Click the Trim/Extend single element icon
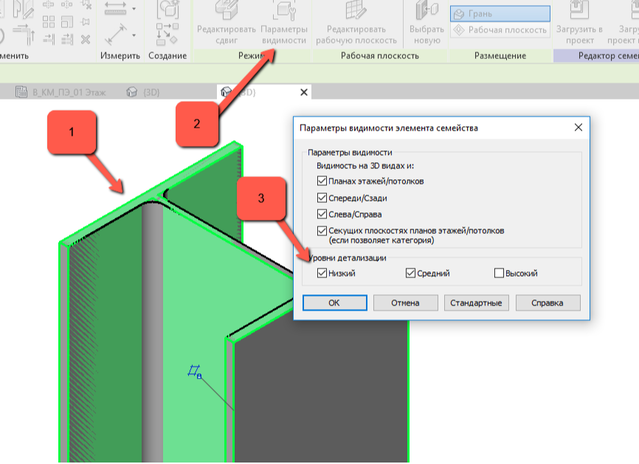 [x=48, y=39]
